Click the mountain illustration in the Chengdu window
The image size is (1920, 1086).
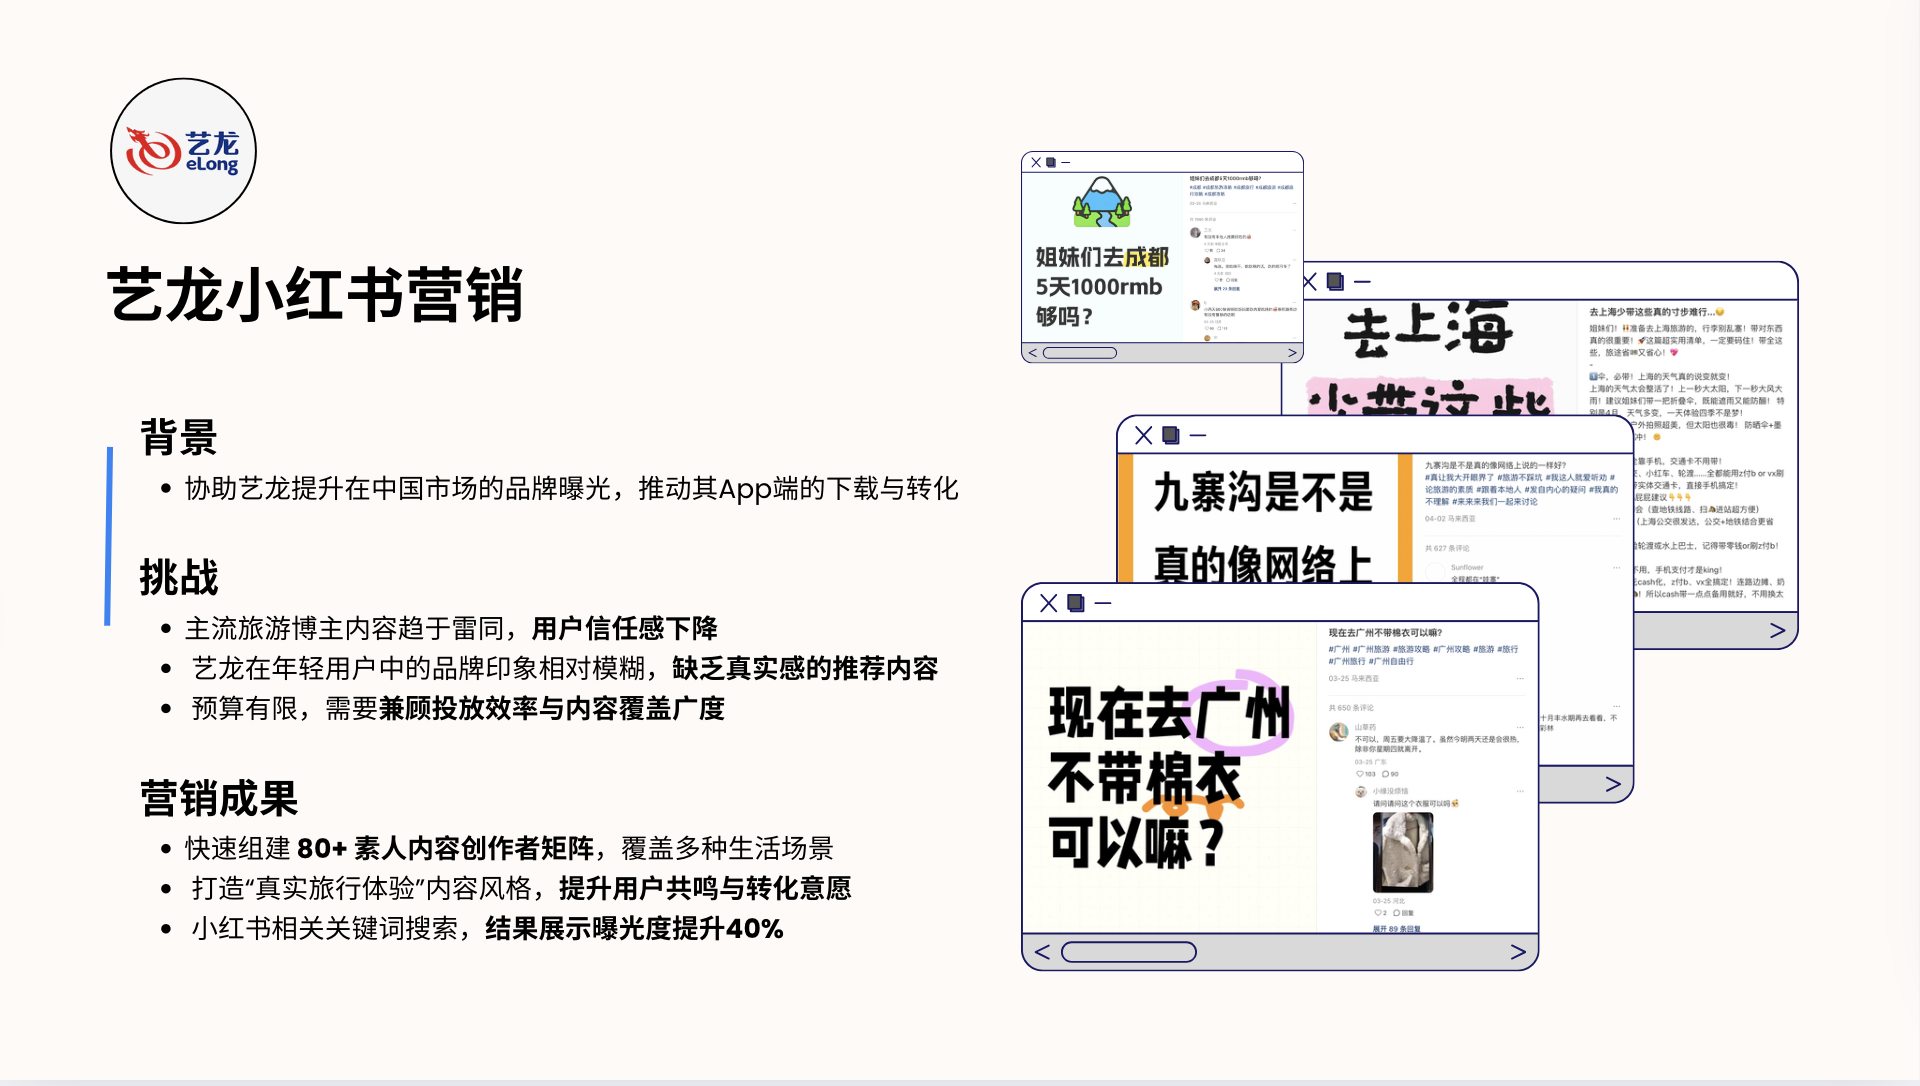[1101, 202]
